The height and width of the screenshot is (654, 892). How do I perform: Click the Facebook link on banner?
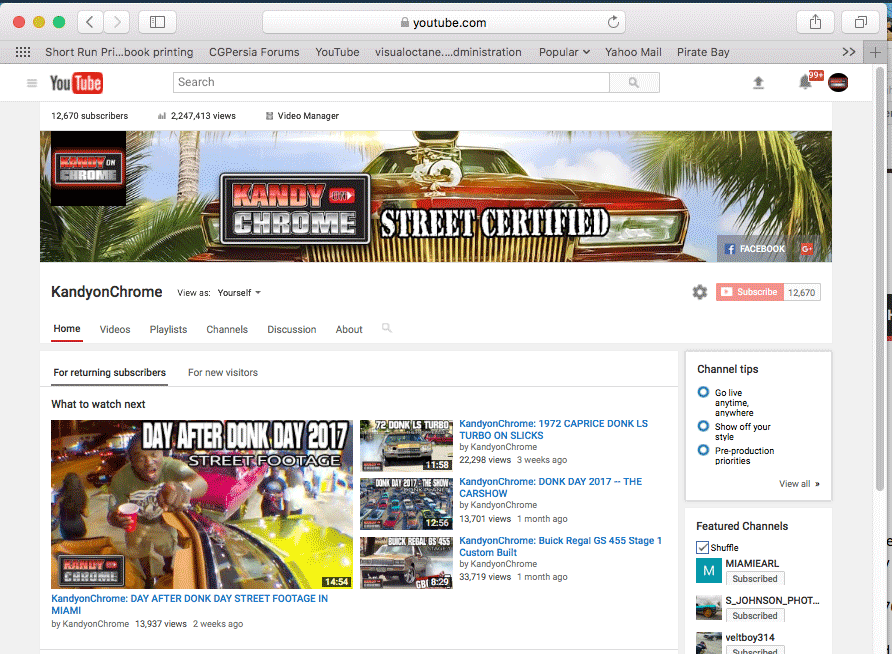pyautogui.click(x=755, y=249)
